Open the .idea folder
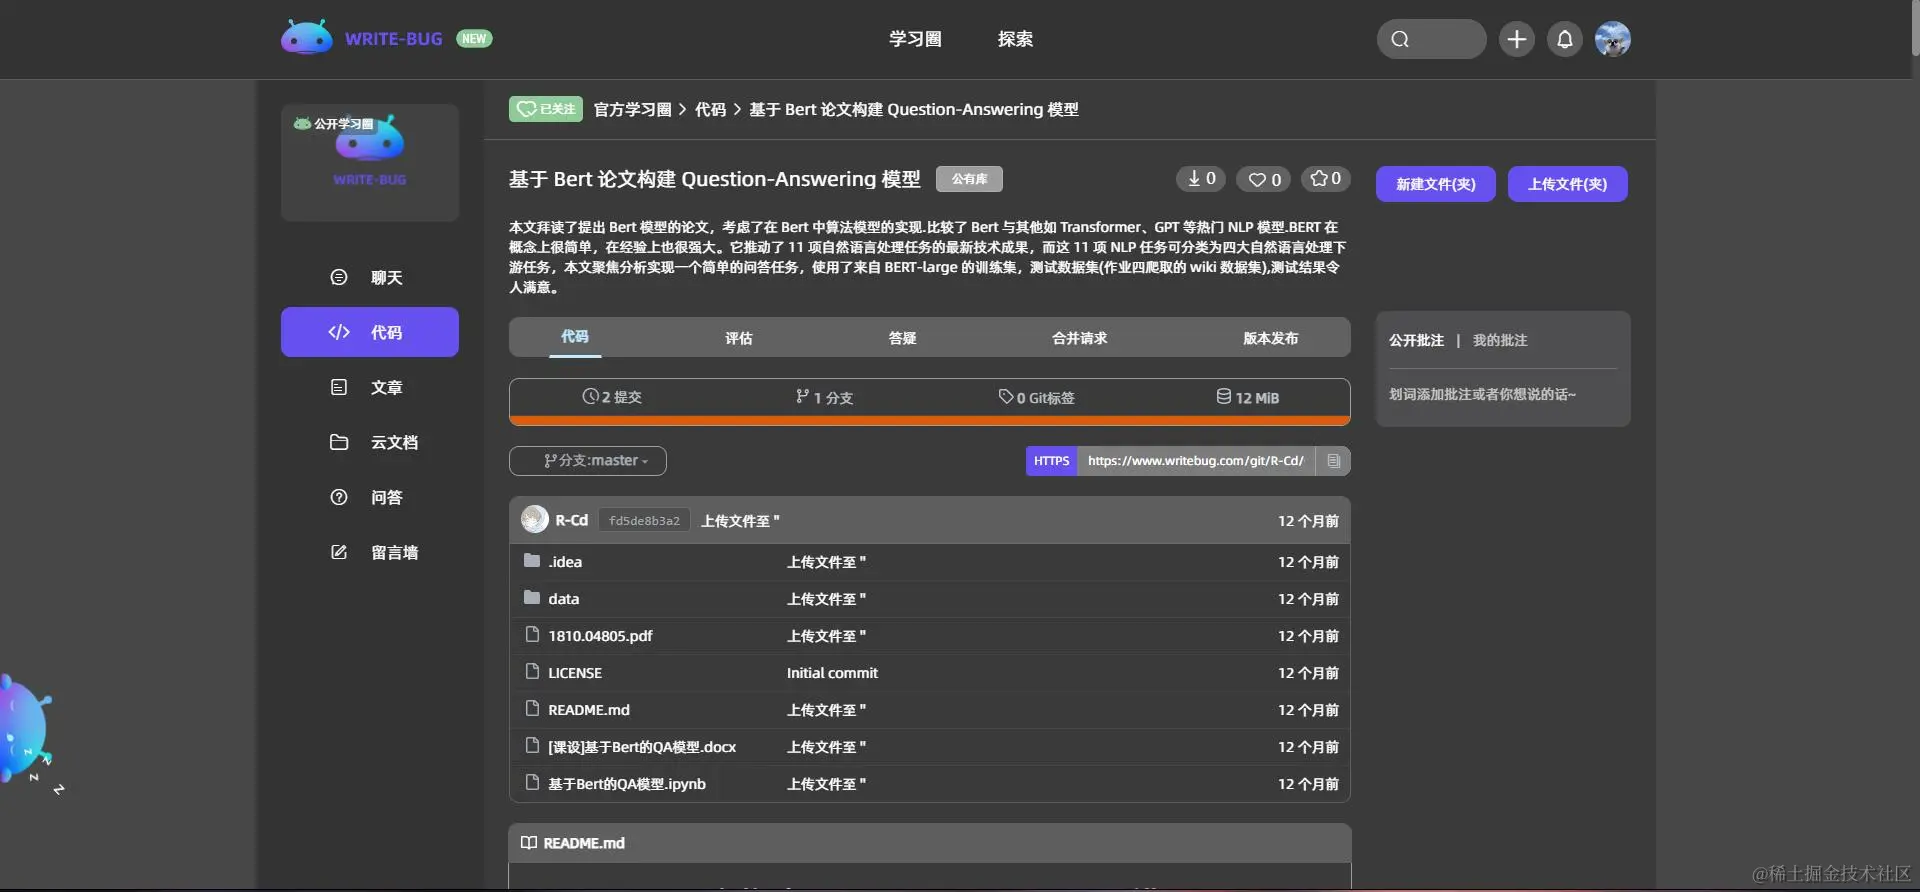 point(565,562)
